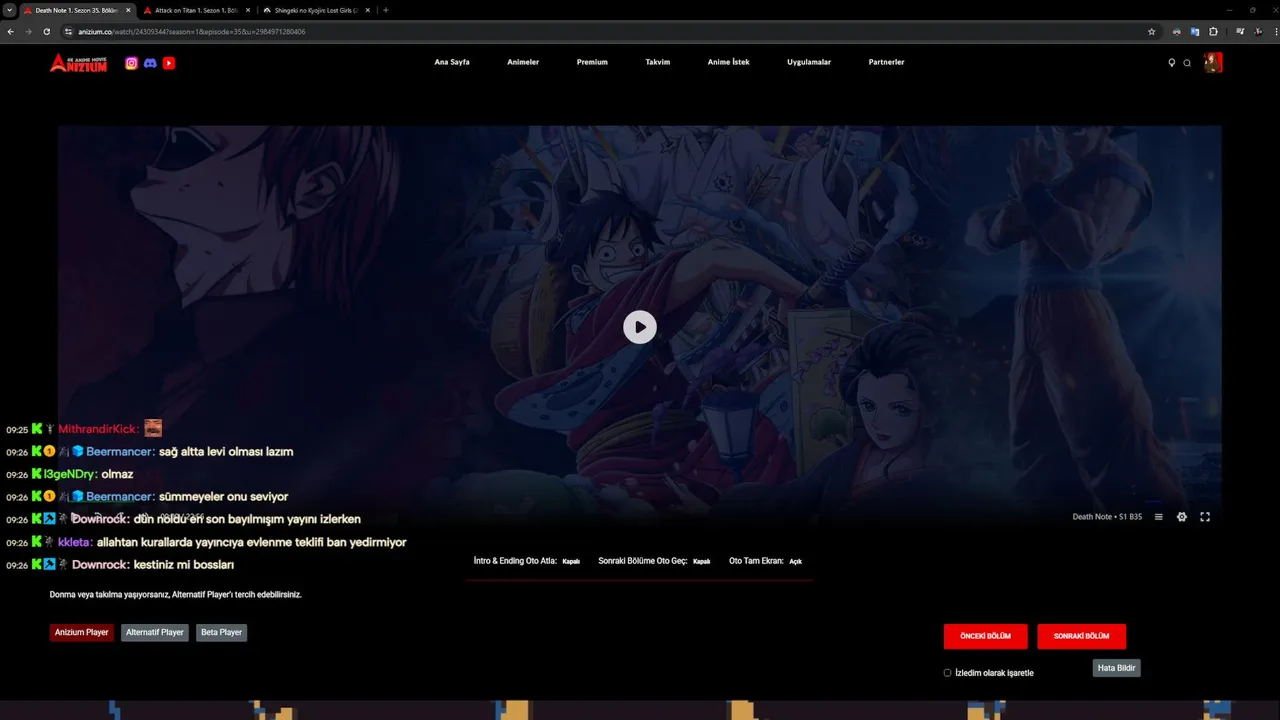This screenshot has height=720, width=1280.
Task: Click the mask extension icon in toolbar
Action: click(1177, 32)
